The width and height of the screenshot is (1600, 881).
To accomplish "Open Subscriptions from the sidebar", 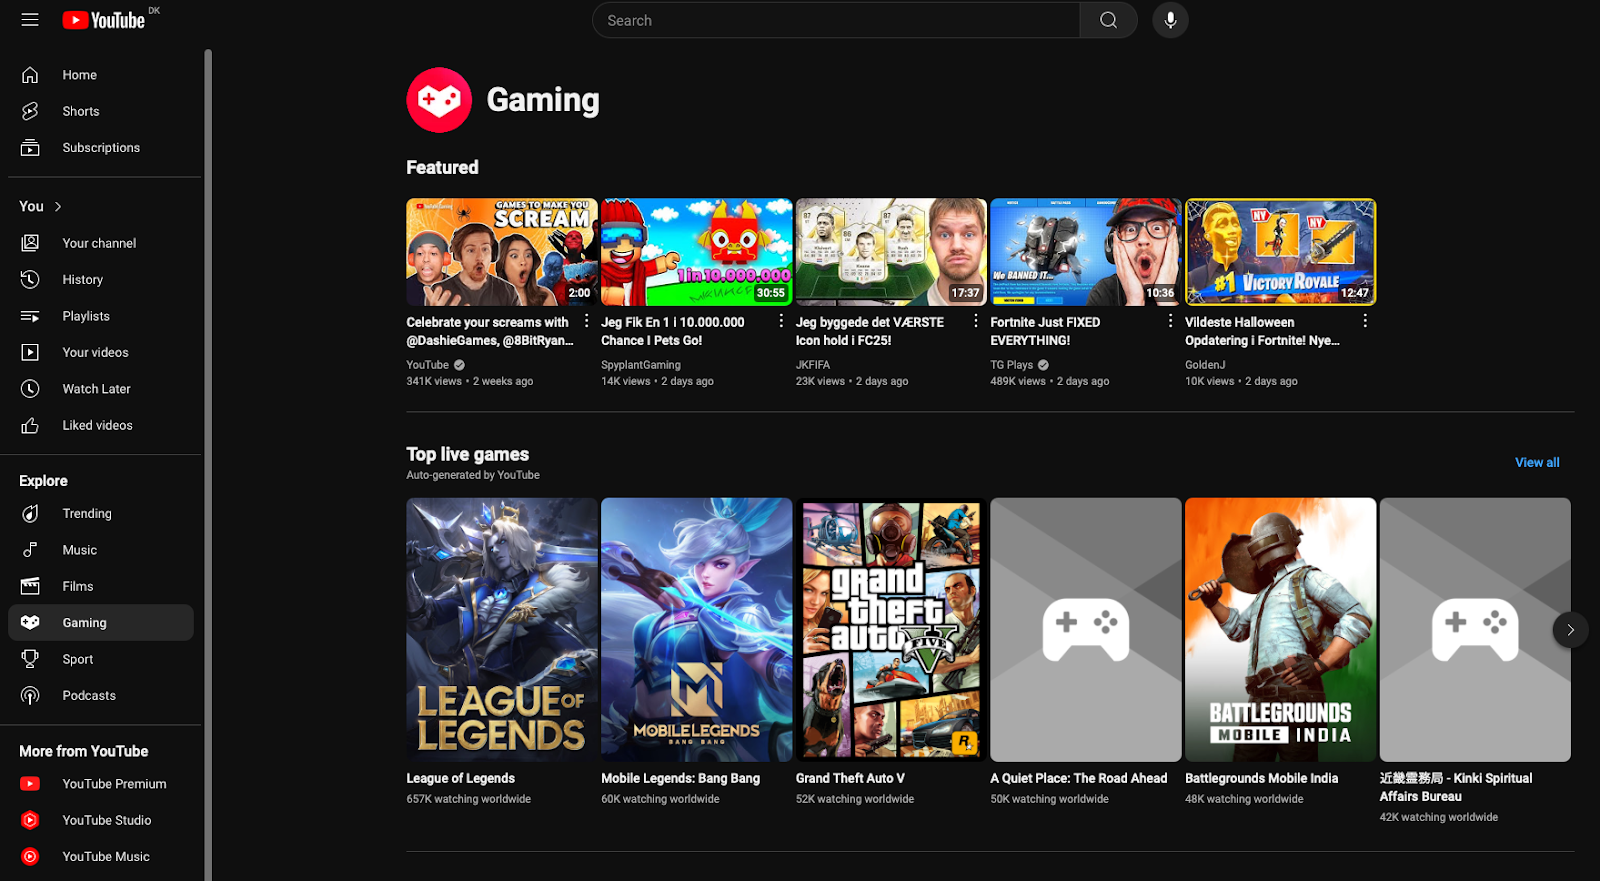I will (100, 148).
